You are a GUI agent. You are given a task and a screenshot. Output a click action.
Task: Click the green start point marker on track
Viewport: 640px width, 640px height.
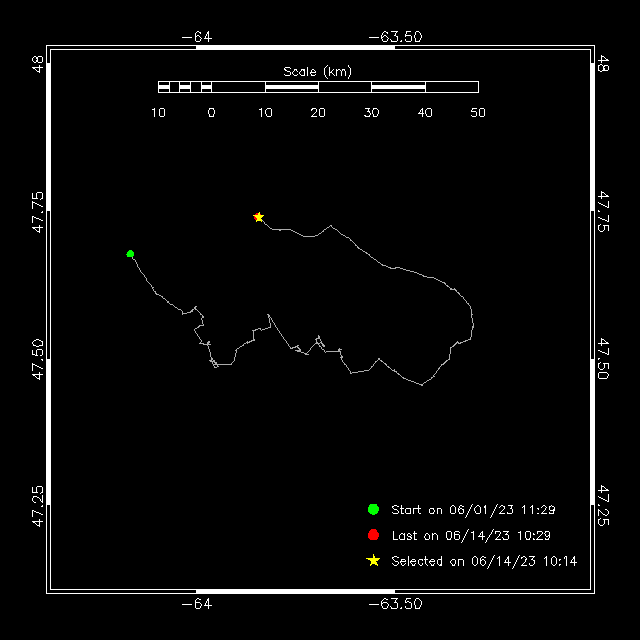(x=130, y=254)
